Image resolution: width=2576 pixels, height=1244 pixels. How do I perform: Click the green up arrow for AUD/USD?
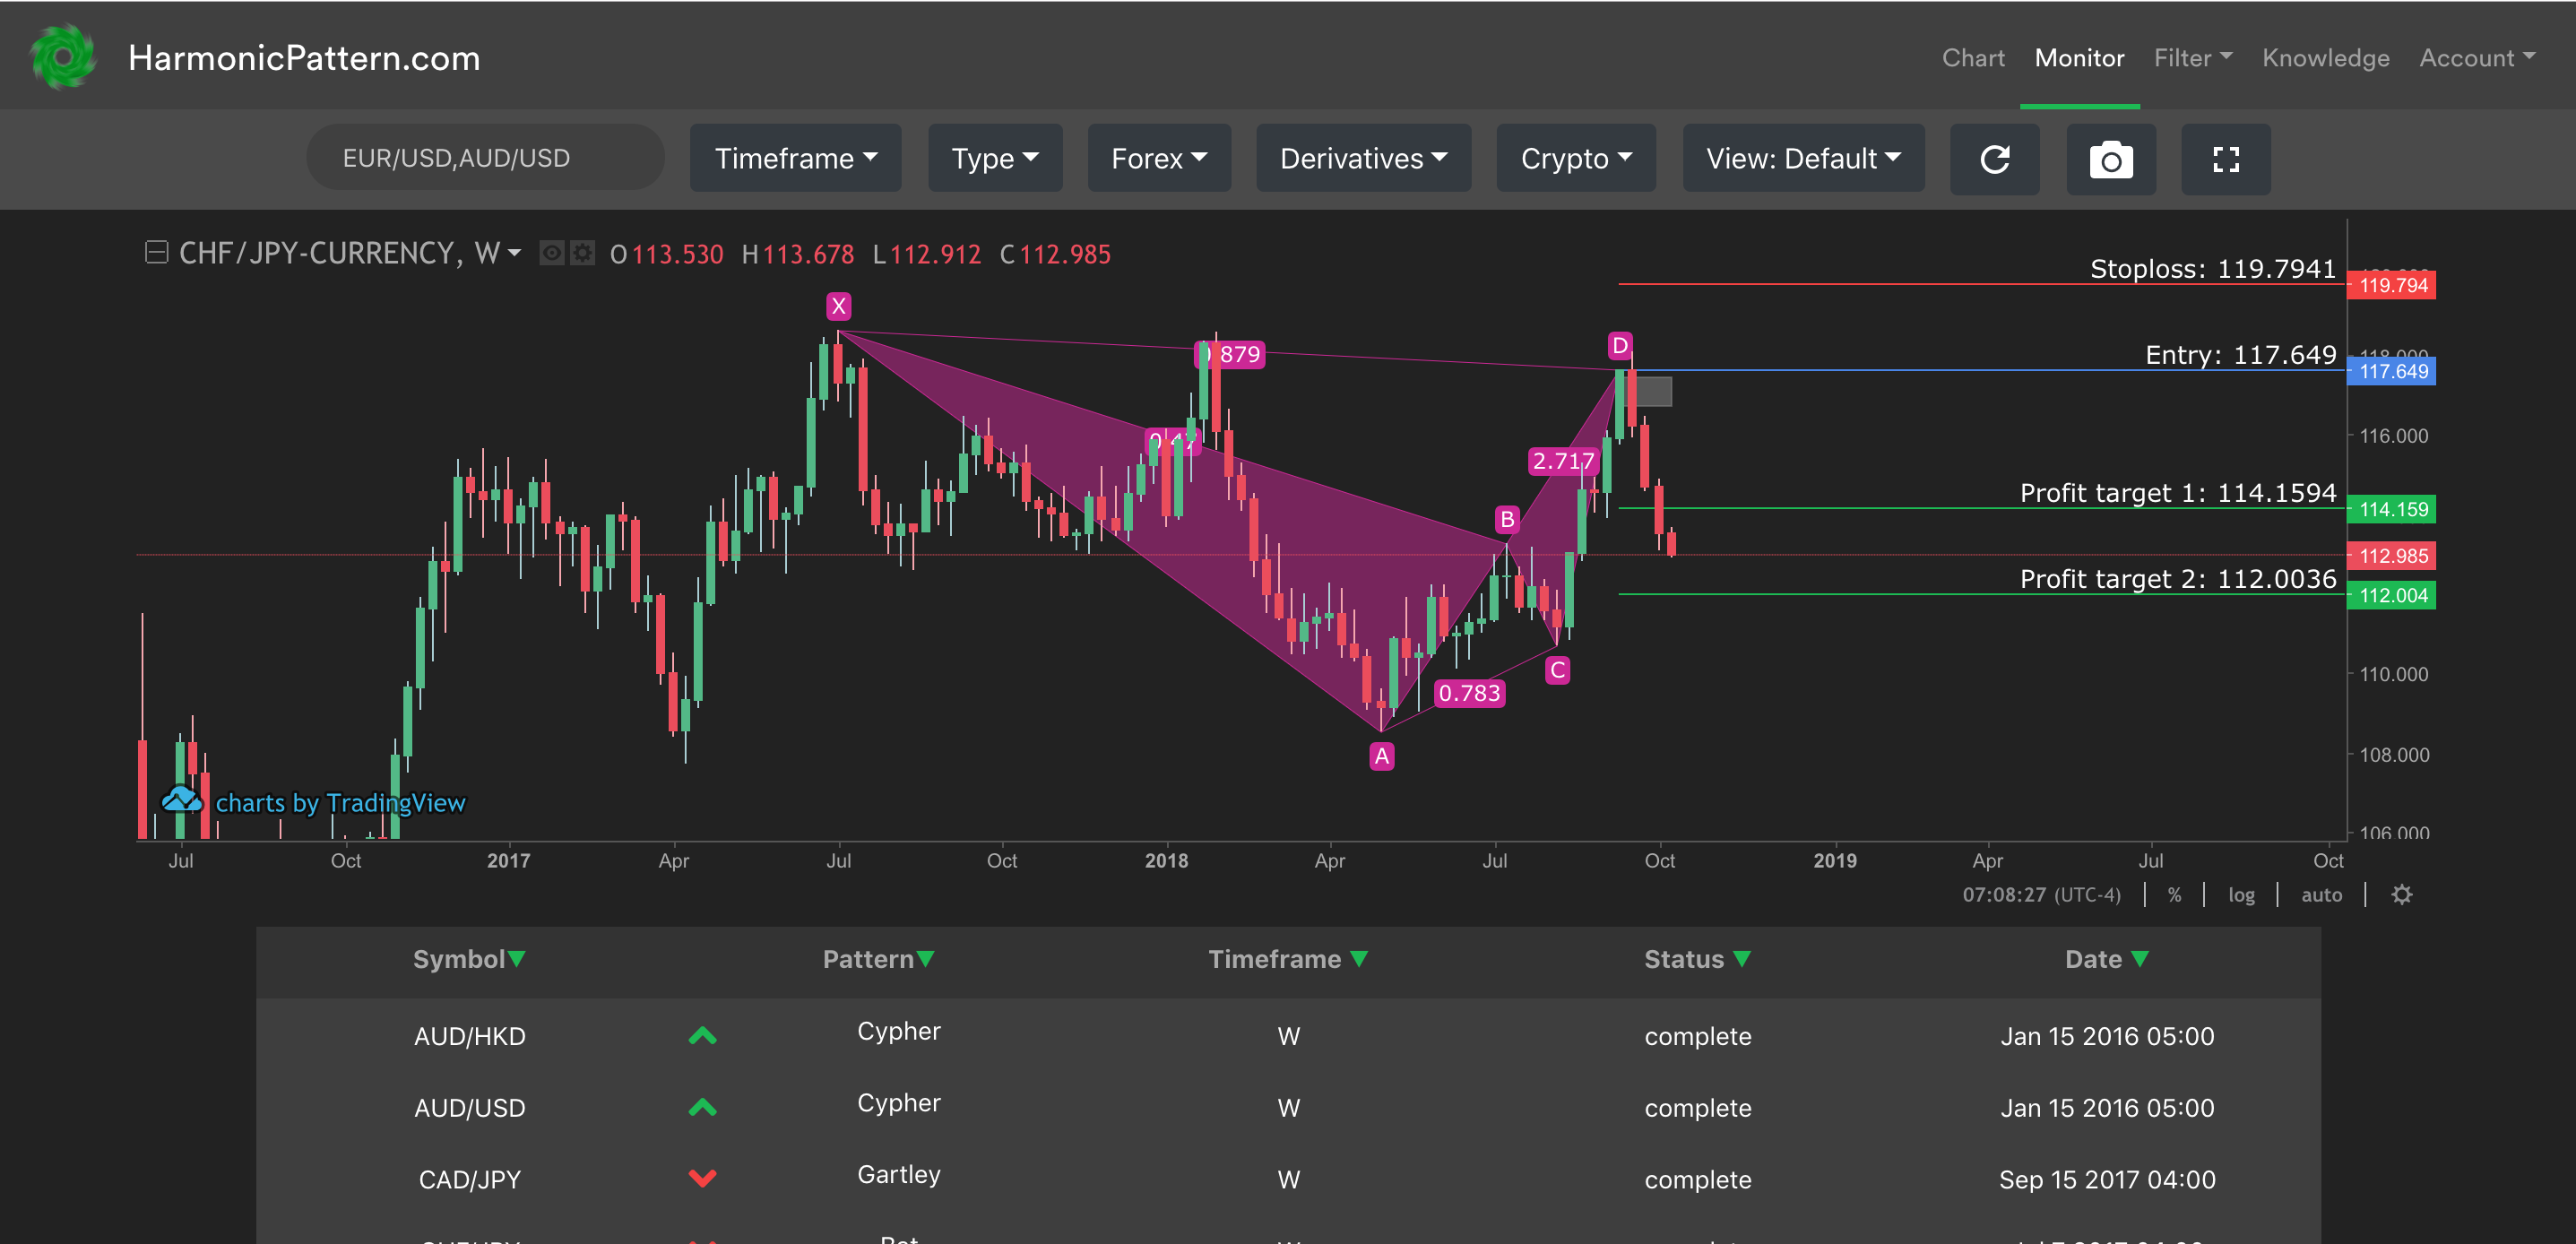click(703, 1107)
